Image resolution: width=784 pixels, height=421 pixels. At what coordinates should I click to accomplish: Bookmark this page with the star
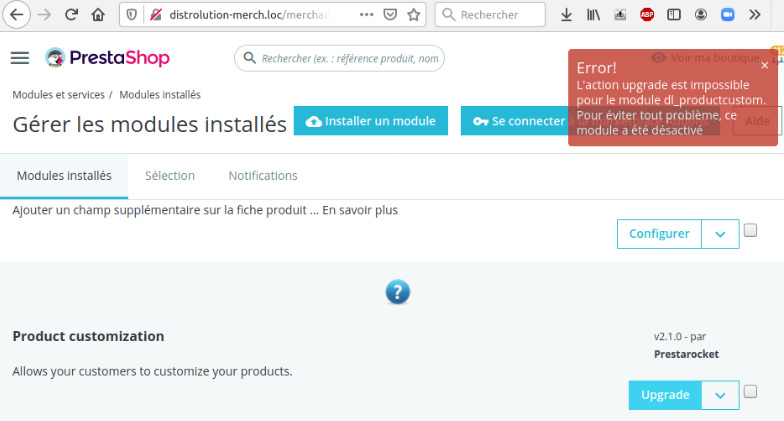coord(414,15)
